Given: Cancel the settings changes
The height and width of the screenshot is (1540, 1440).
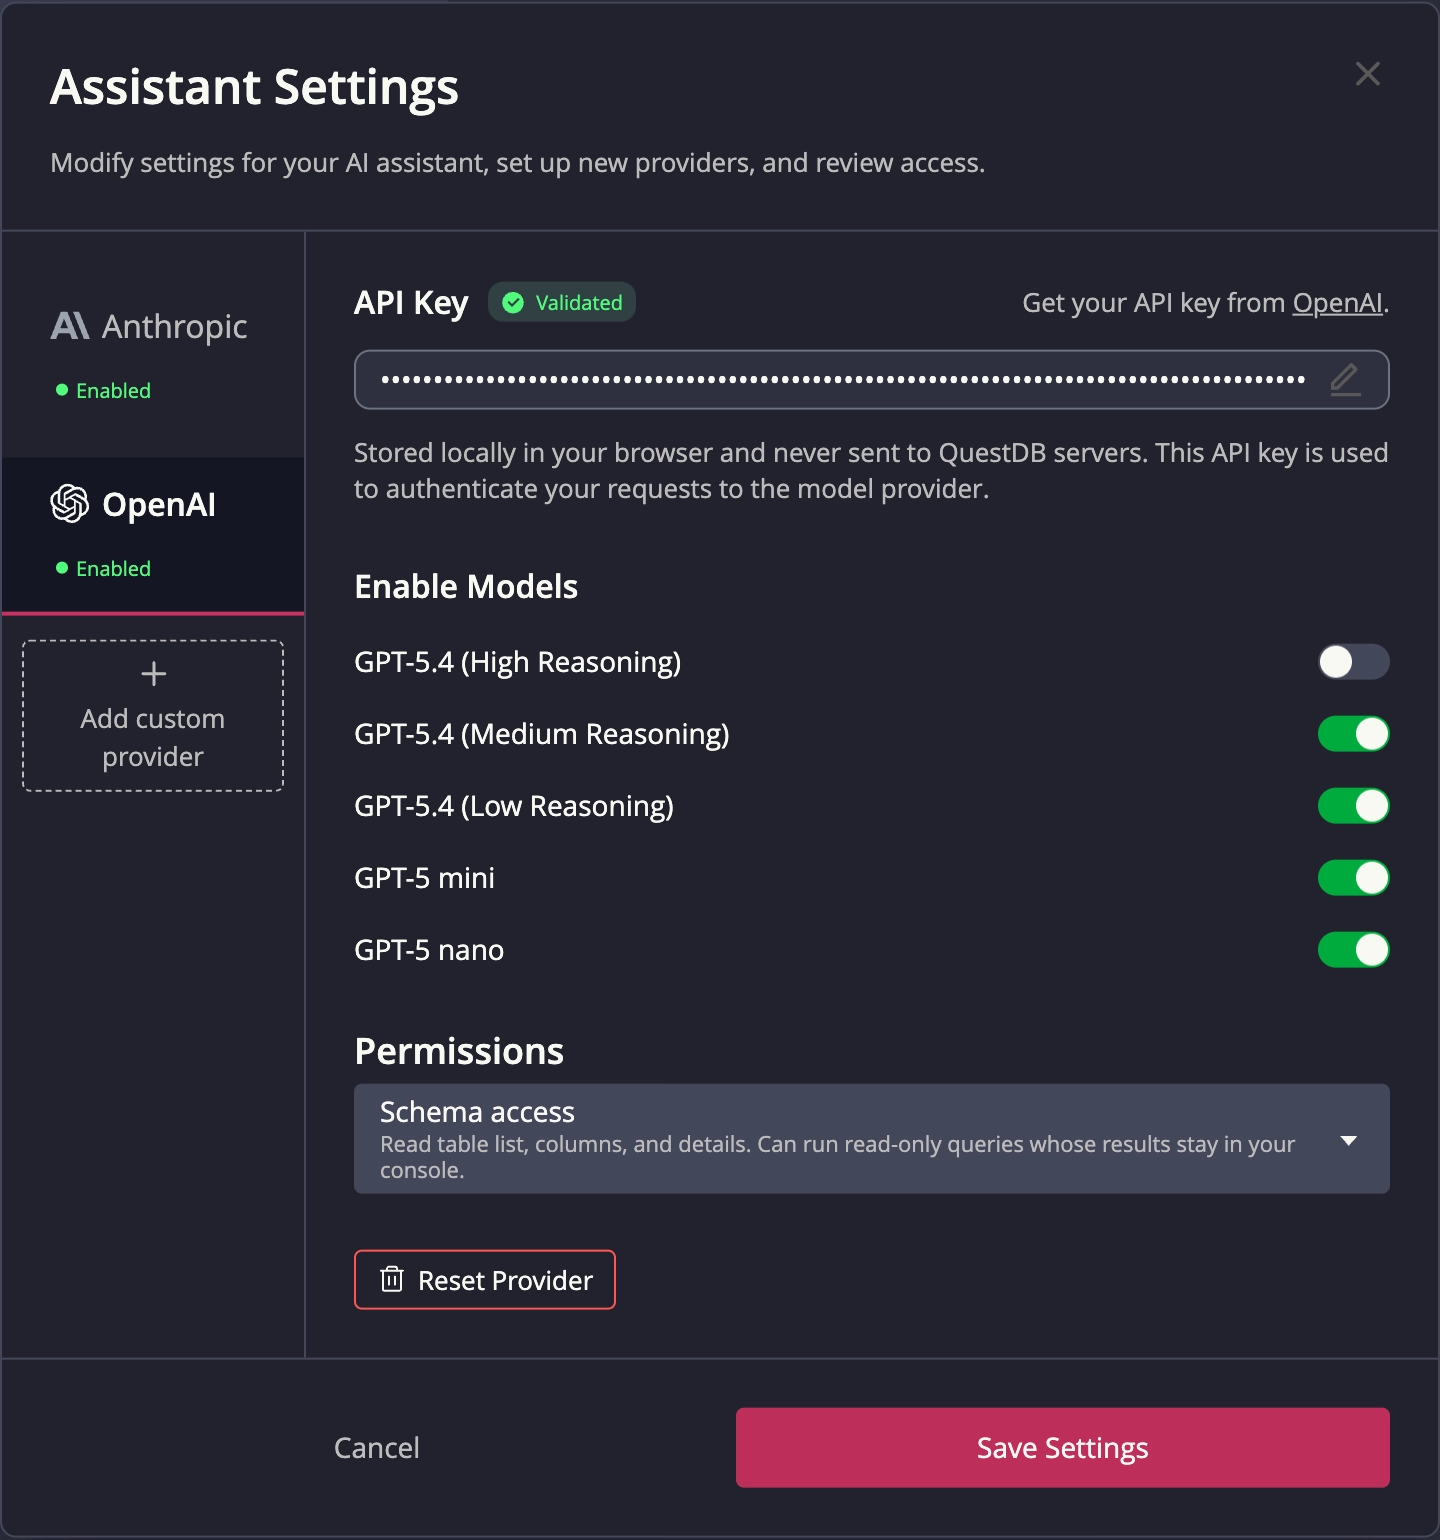Looking at the screenshot, I should (377, 1448).
